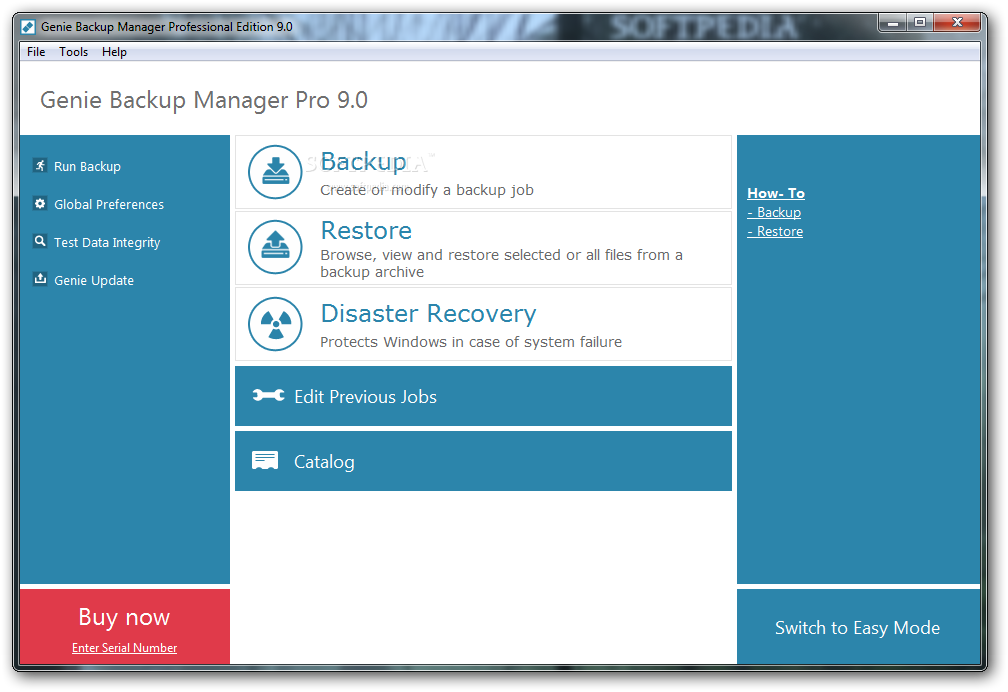Click the Catalog card icon
This screenshot has width=1008, height=692.
(265, 460)
